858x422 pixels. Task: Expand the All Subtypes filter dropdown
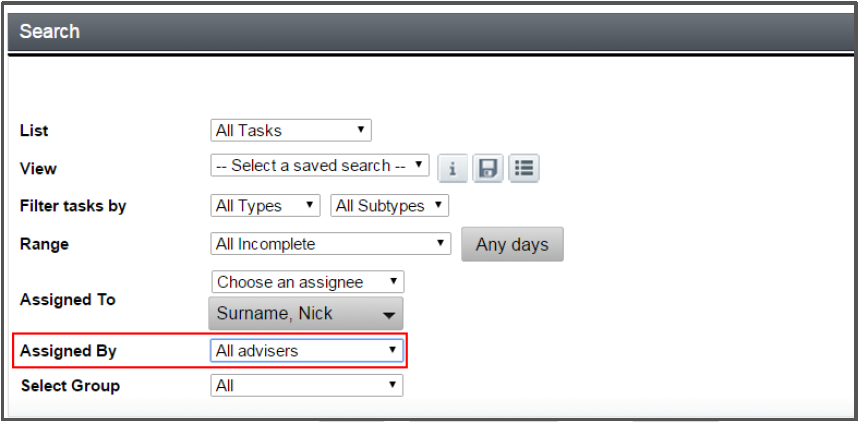pyautogui.click(x=389, y=206)
